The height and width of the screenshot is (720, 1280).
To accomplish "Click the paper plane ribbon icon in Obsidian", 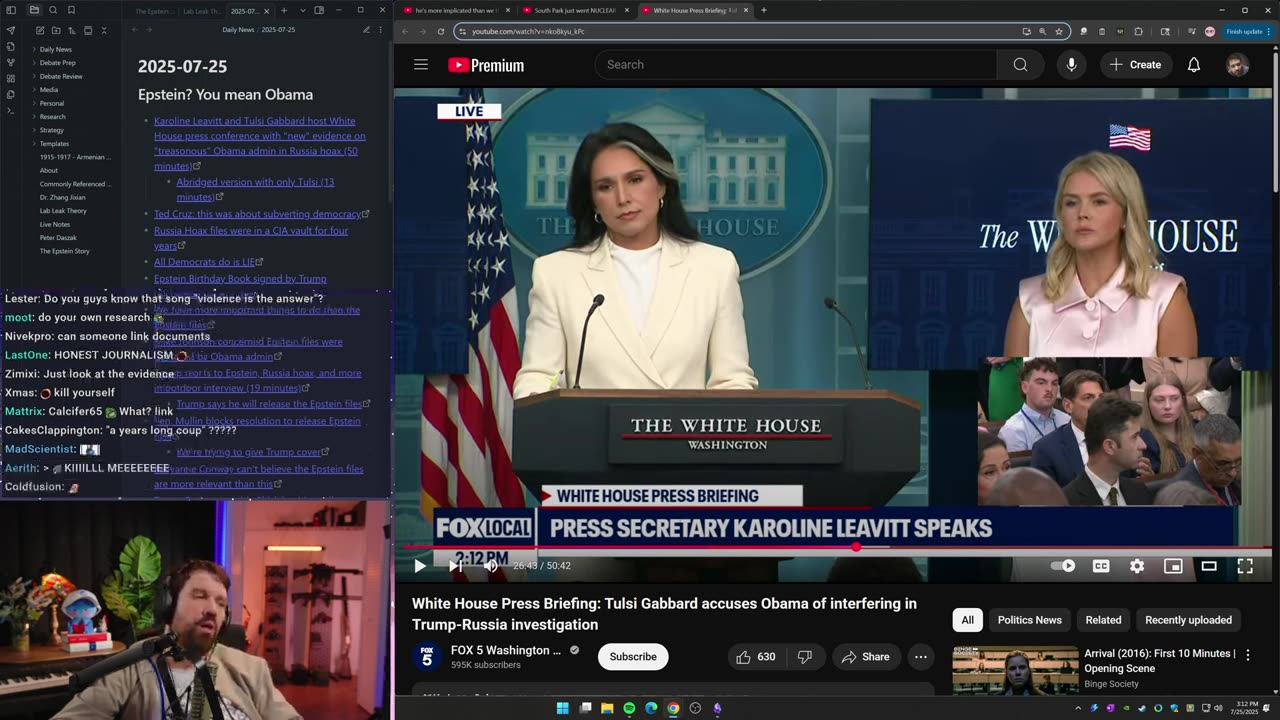I will coord(11,30).
